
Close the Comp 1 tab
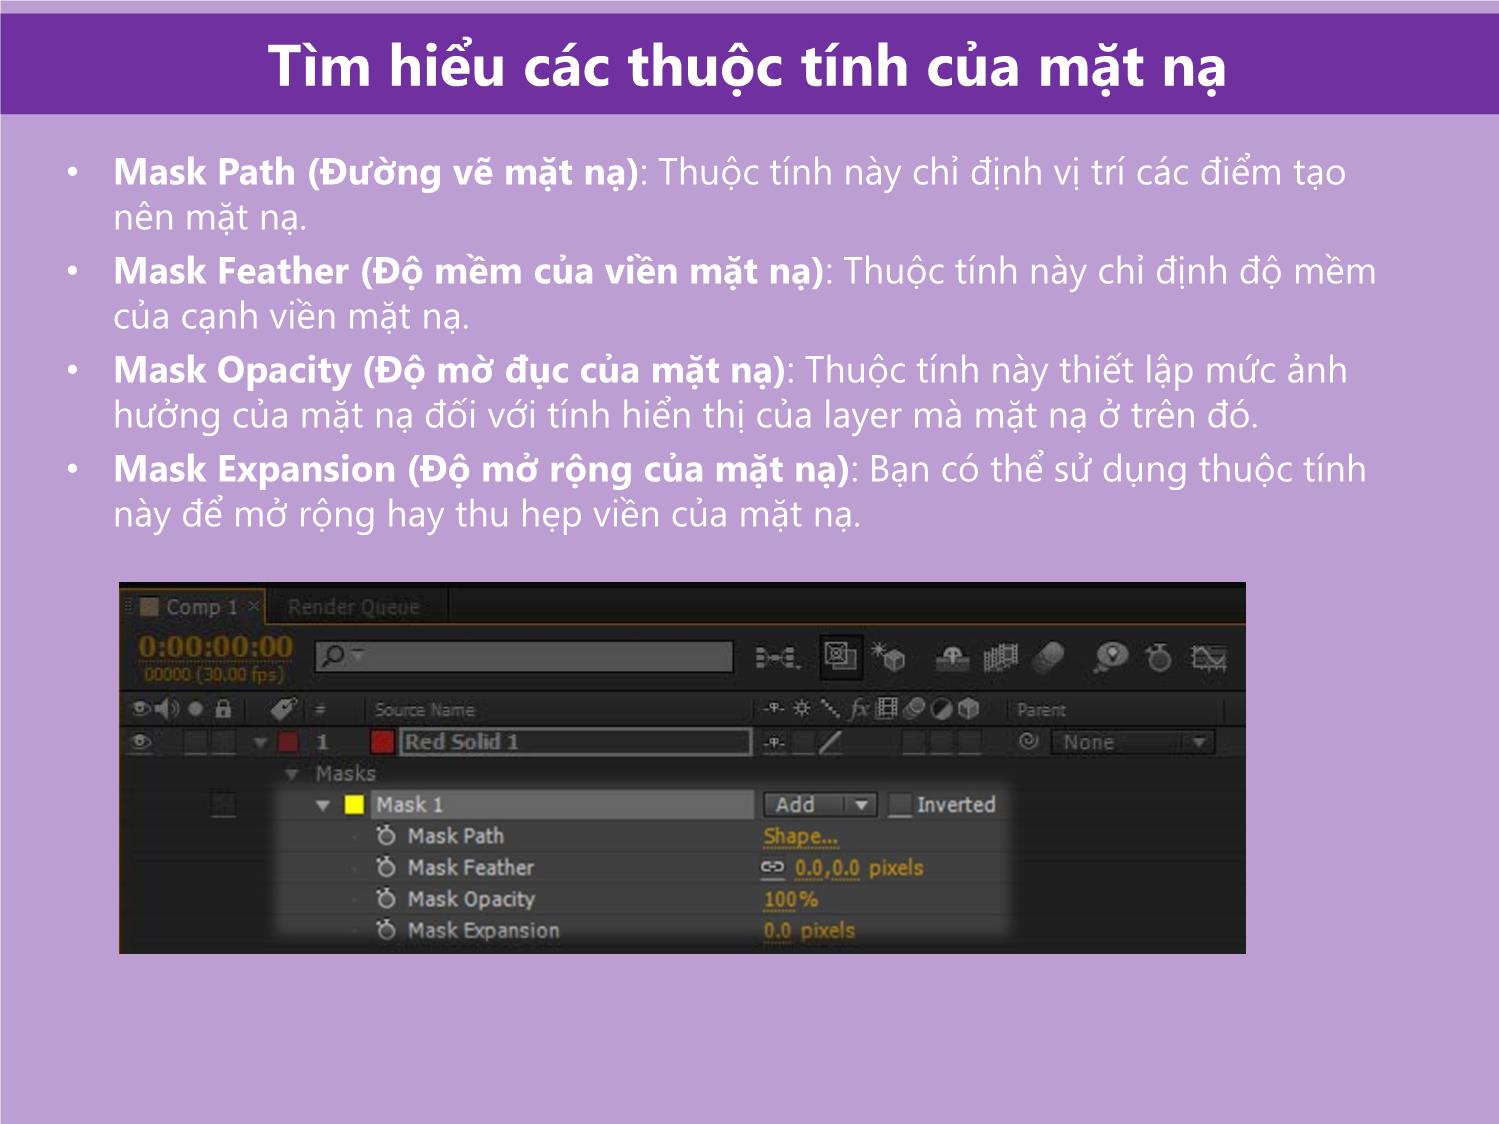pos(254,606)
